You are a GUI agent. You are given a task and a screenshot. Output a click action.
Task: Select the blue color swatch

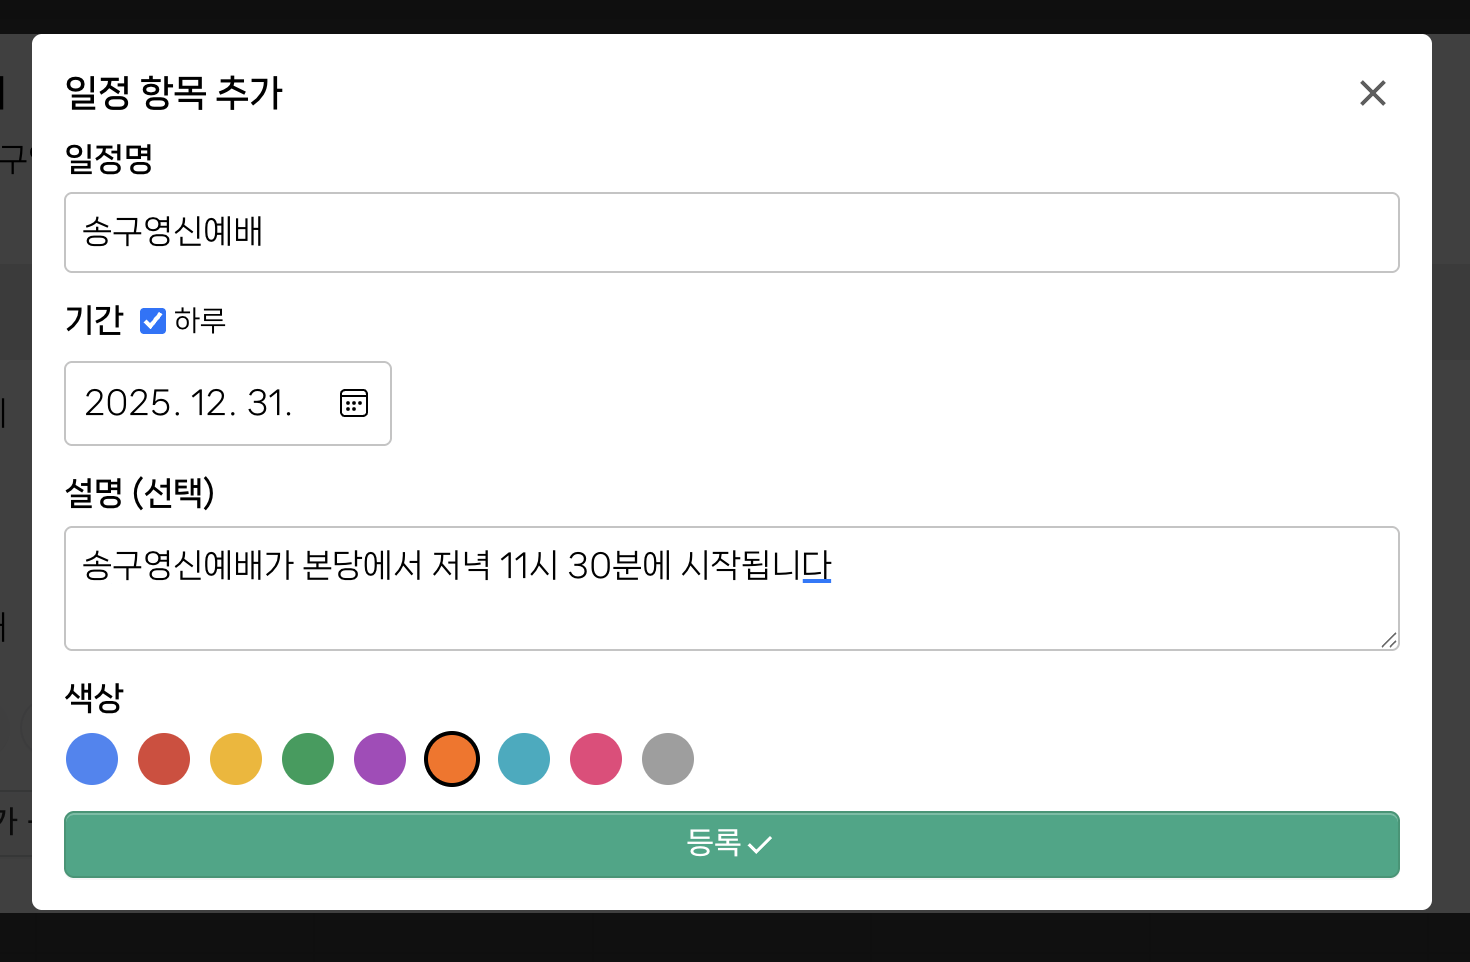(92, 759)
